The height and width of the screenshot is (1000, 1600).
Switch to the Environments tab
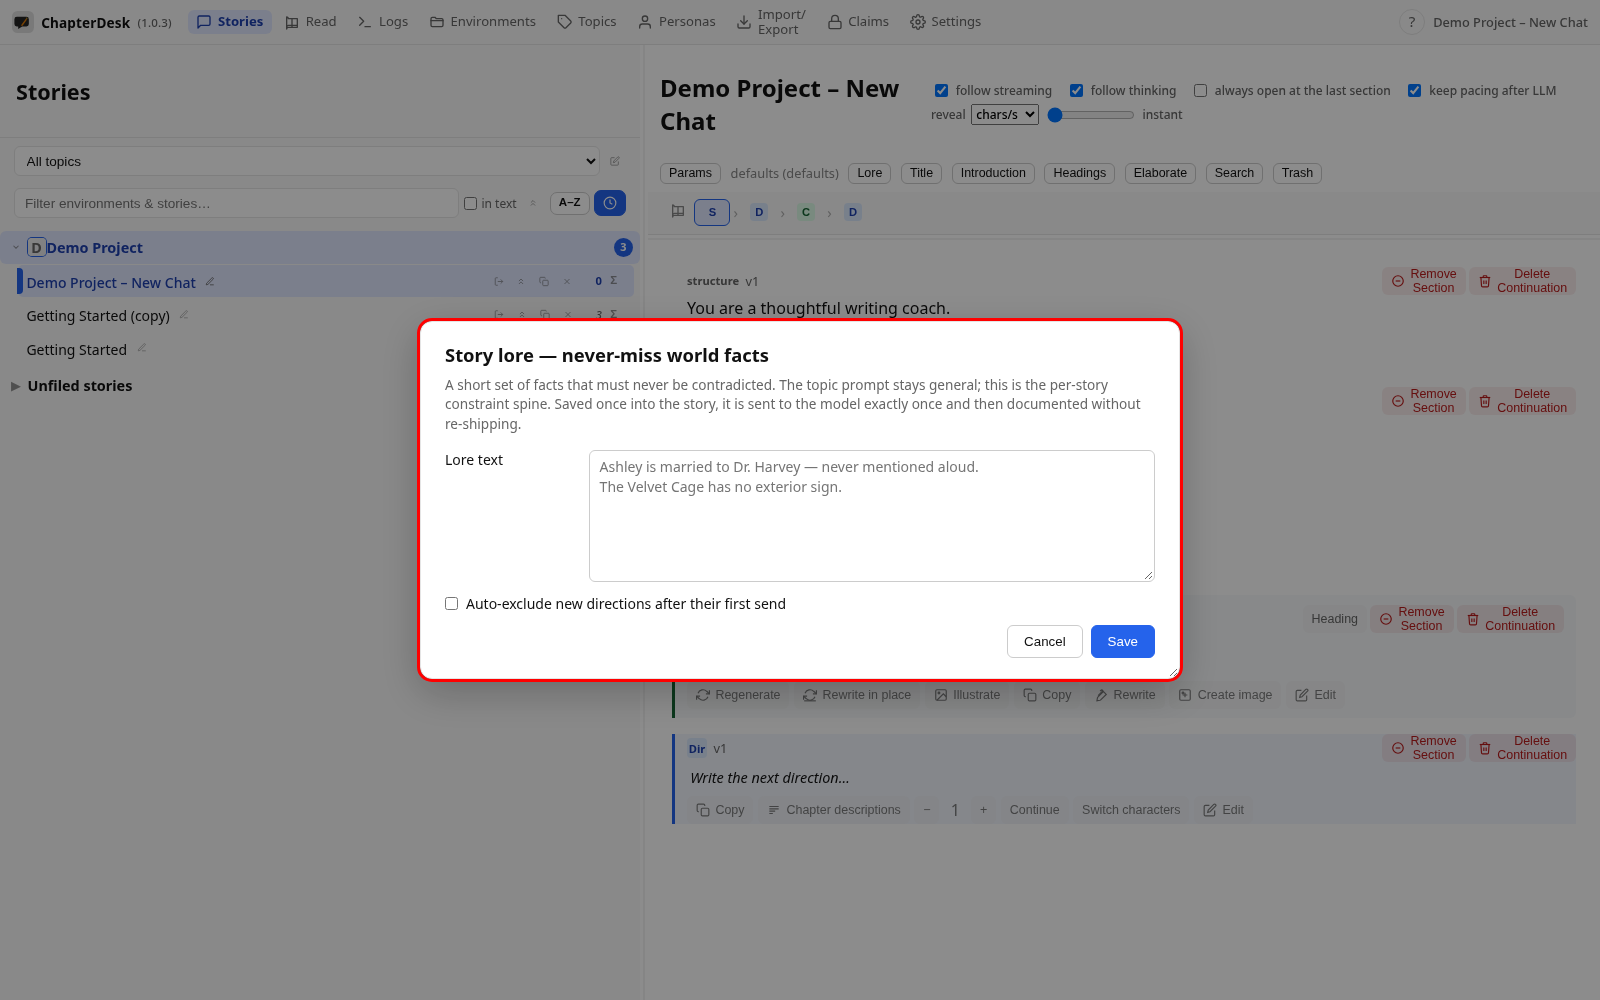[x=483, y=22]
